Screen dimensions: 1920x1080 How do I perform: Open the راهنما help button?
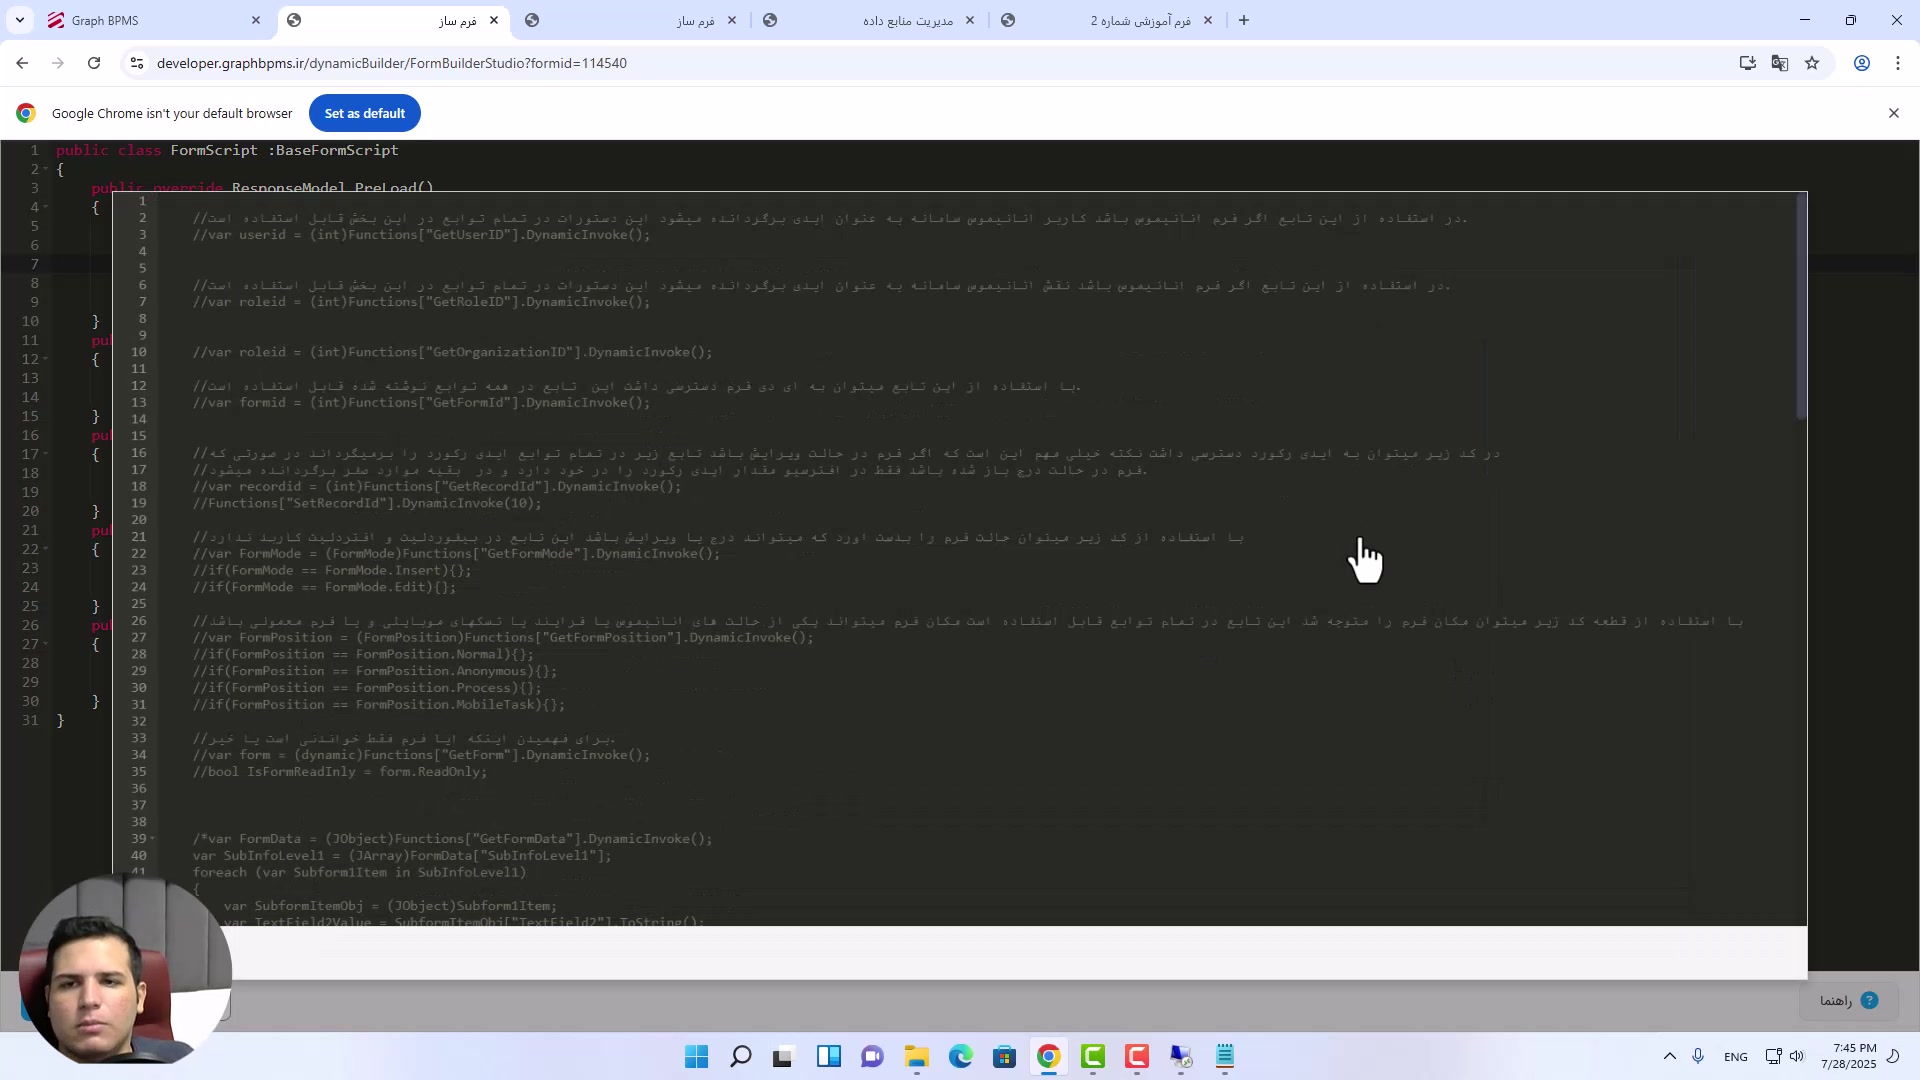click(x=1848, y=1000)
